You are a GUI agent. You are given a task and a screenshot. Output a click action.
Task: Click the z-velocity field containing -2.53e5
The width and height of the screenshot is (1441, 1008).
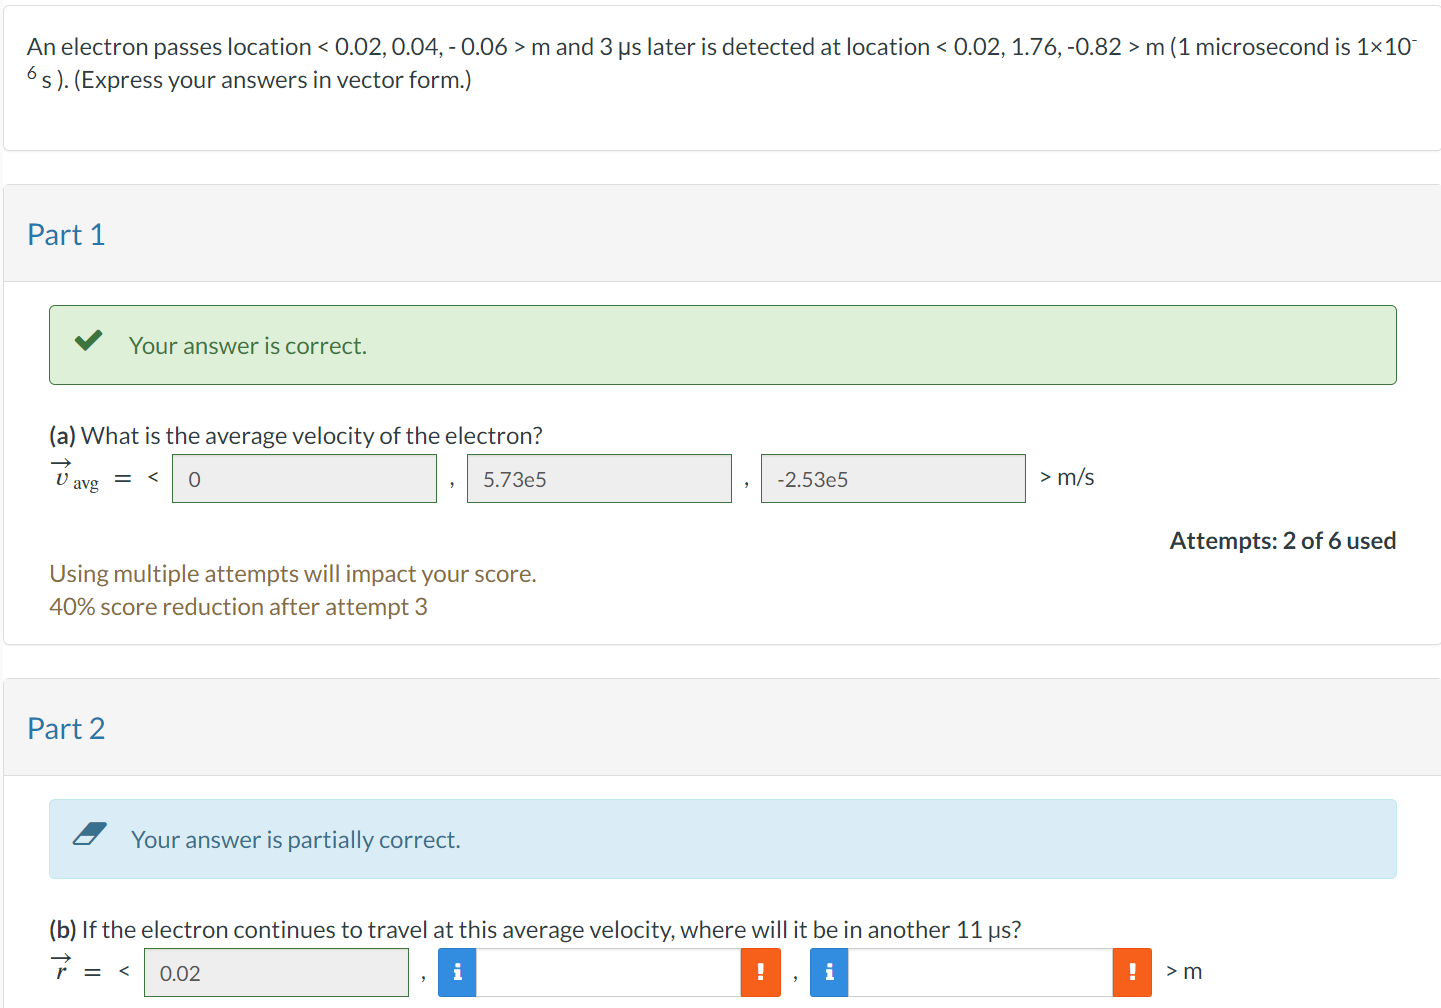(x=893, y=479)
